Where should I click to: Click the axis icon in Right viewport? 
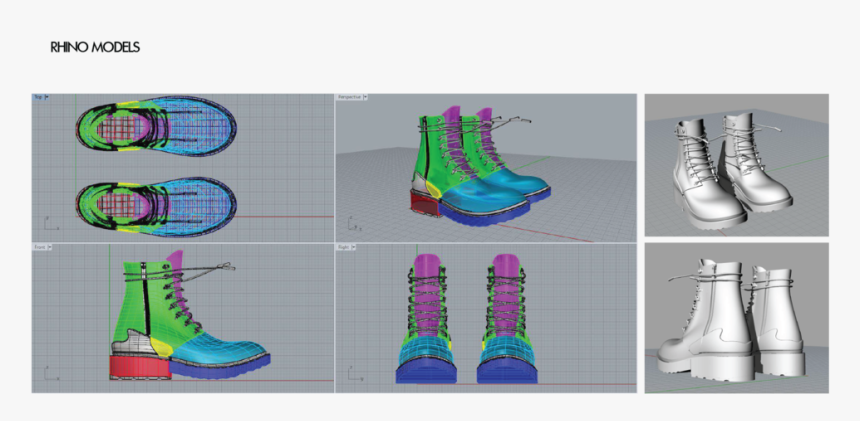[354, 373]
